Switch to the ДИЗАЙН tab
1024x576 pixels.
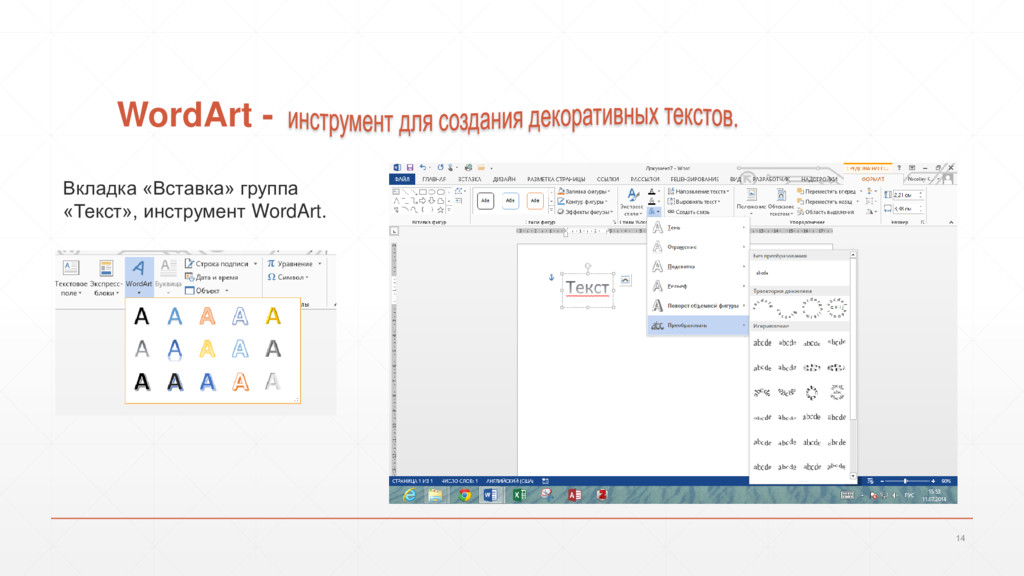[504, 179]
